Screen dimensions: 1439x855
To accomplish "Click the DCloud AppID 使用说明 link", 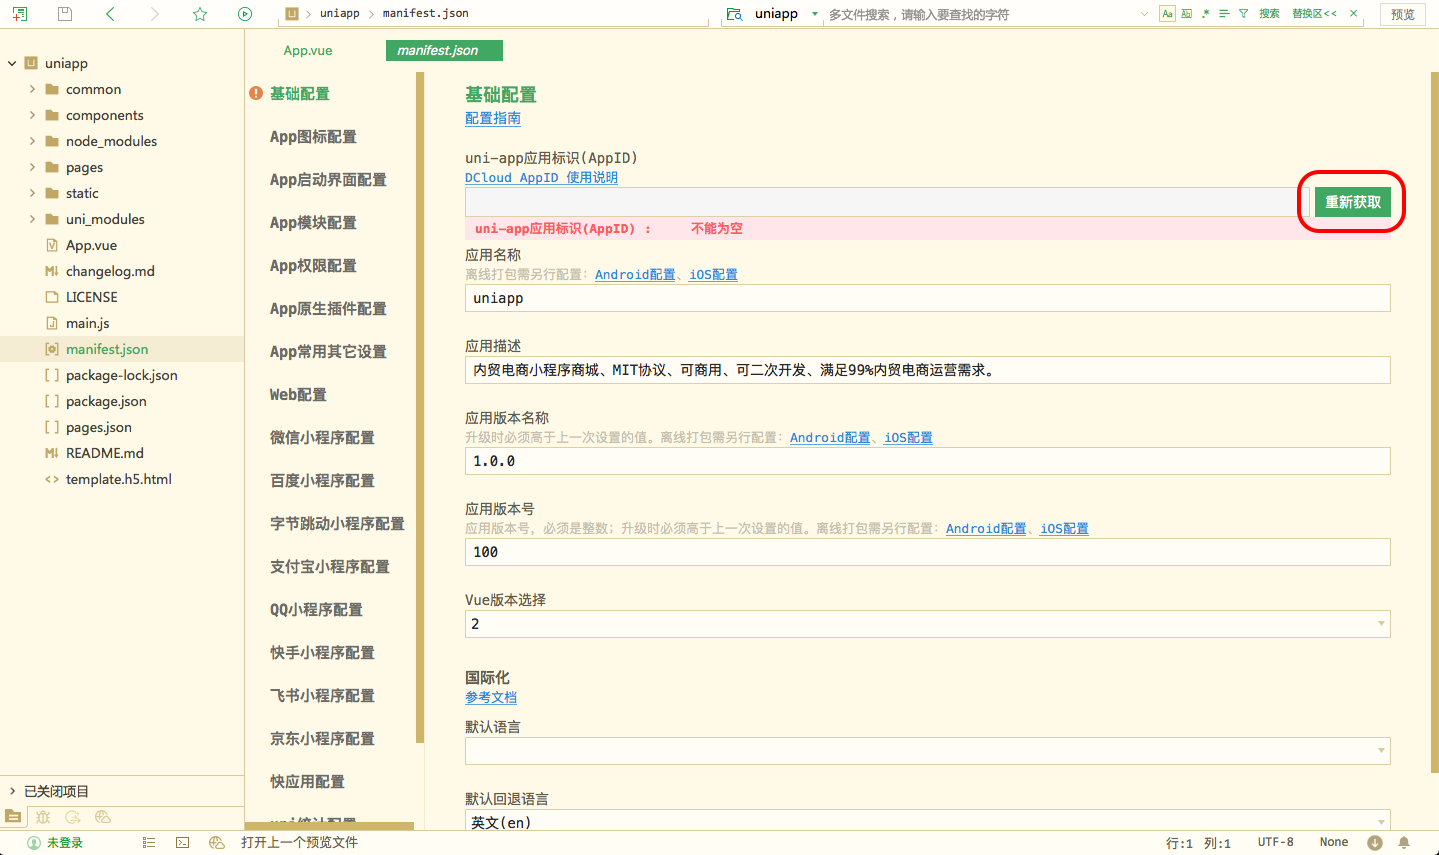I will tap(541, 177).
